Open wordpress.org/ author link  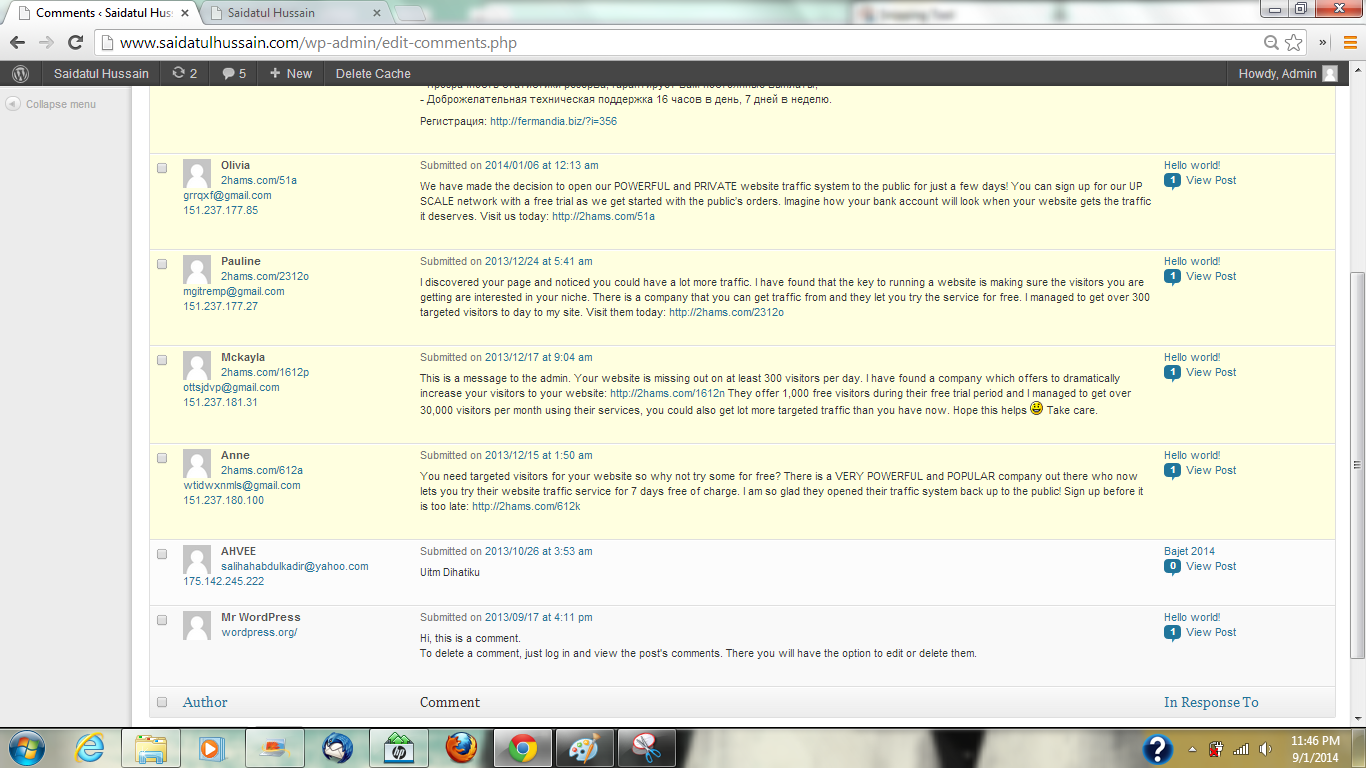(259, 632)
